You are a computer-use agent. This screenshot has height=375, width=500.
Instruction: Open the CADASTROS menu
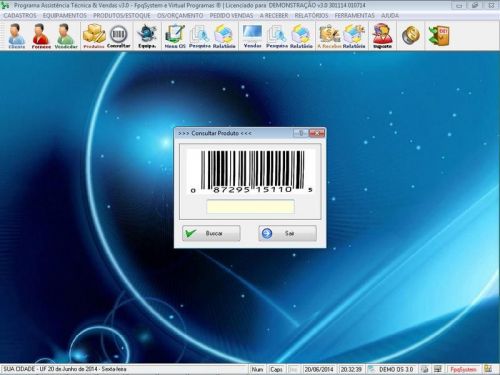click(x=20, y=16)
